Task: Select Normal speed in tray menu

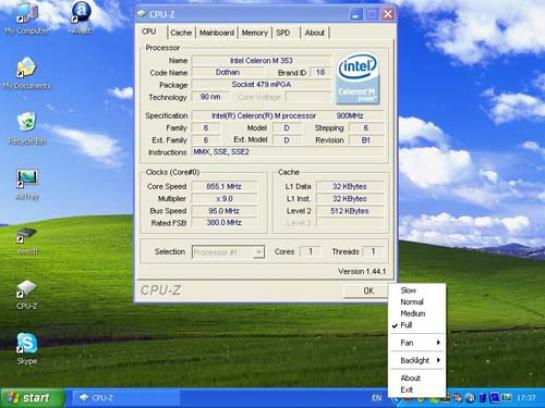Action: (x=417, y=302)
